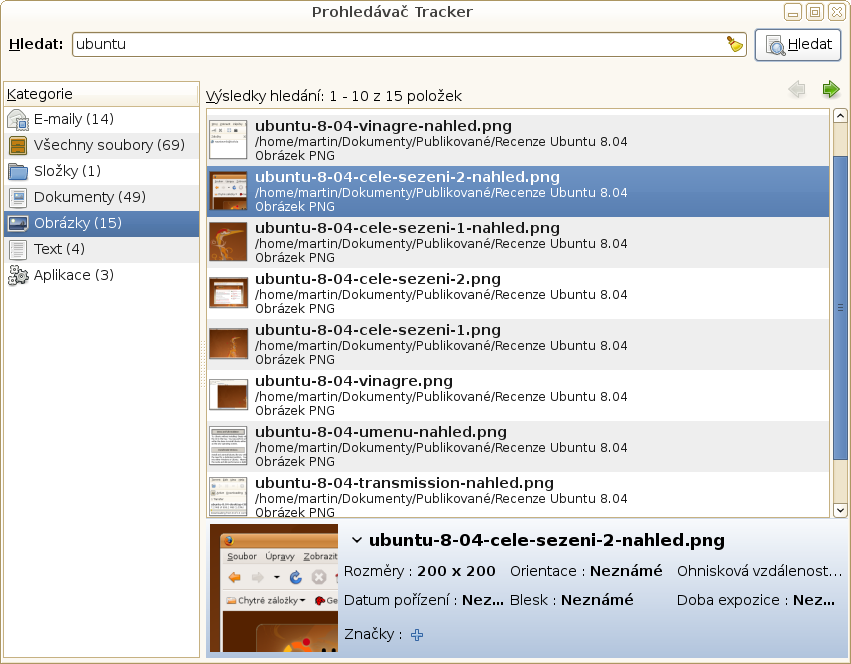This screenshot has width=851, height=664.
Task: Select the E-maily (14) category
Action: pyautogui.click(x=101, y=119)
